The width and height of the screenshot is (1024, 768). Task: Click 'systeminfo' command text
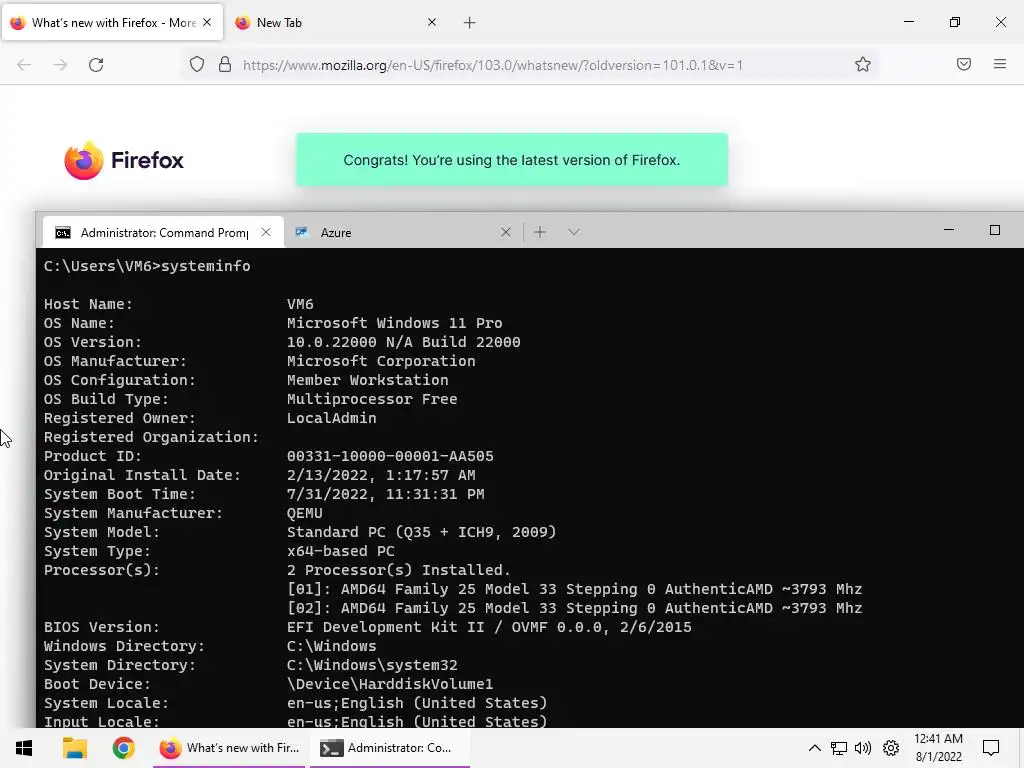[x=206, y=266]
